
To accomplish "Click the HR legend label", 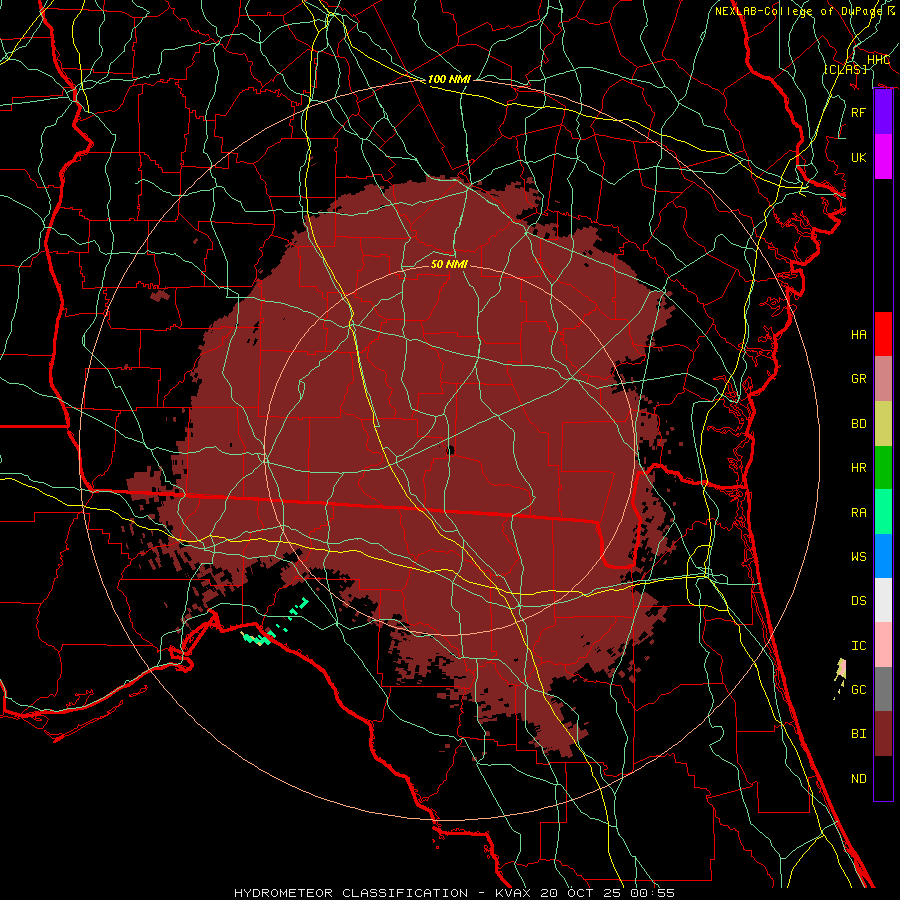I will [x=858, y=468].
